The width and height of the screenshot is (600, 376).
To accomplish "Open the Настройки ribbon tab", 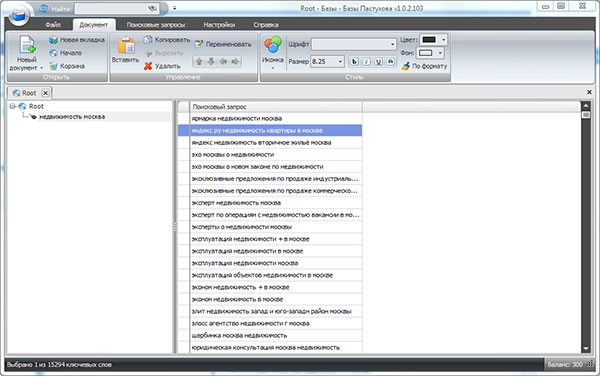I will (x=219, y=25).
